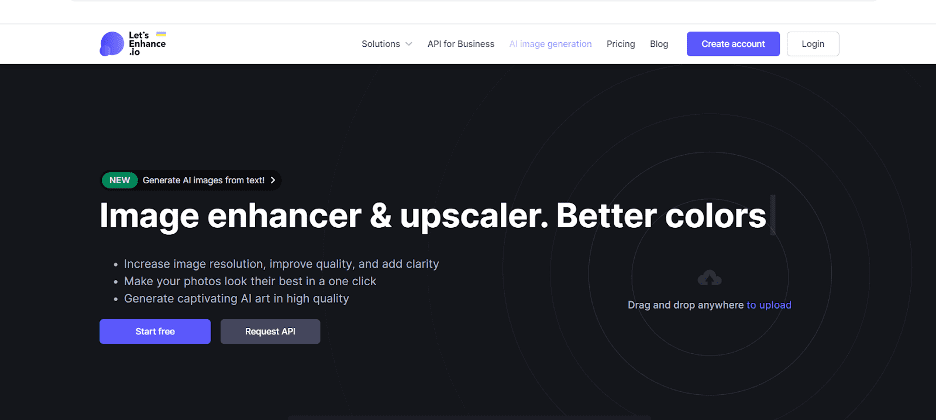Open AI image generation in navigation
This screenshot has width=936, height=420.
point(550,44)
